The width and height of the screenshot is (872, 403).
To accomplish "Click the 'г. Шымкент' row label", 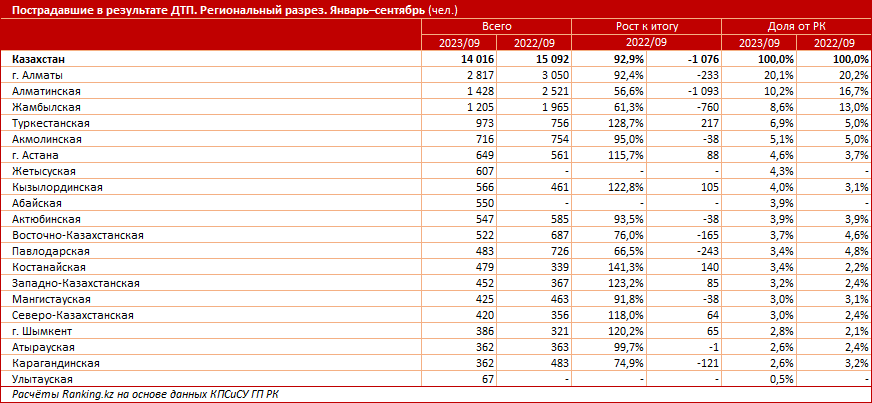I will click(x=43, y=331).
